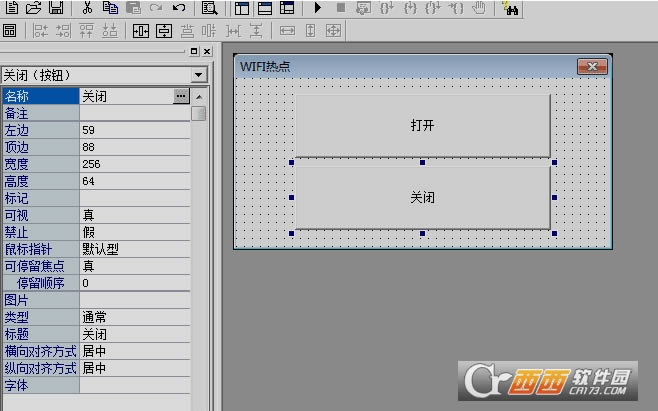Select the 字体 property row
Screen dimensions: 658x411
pyautogui.click(x=96, y=385)
